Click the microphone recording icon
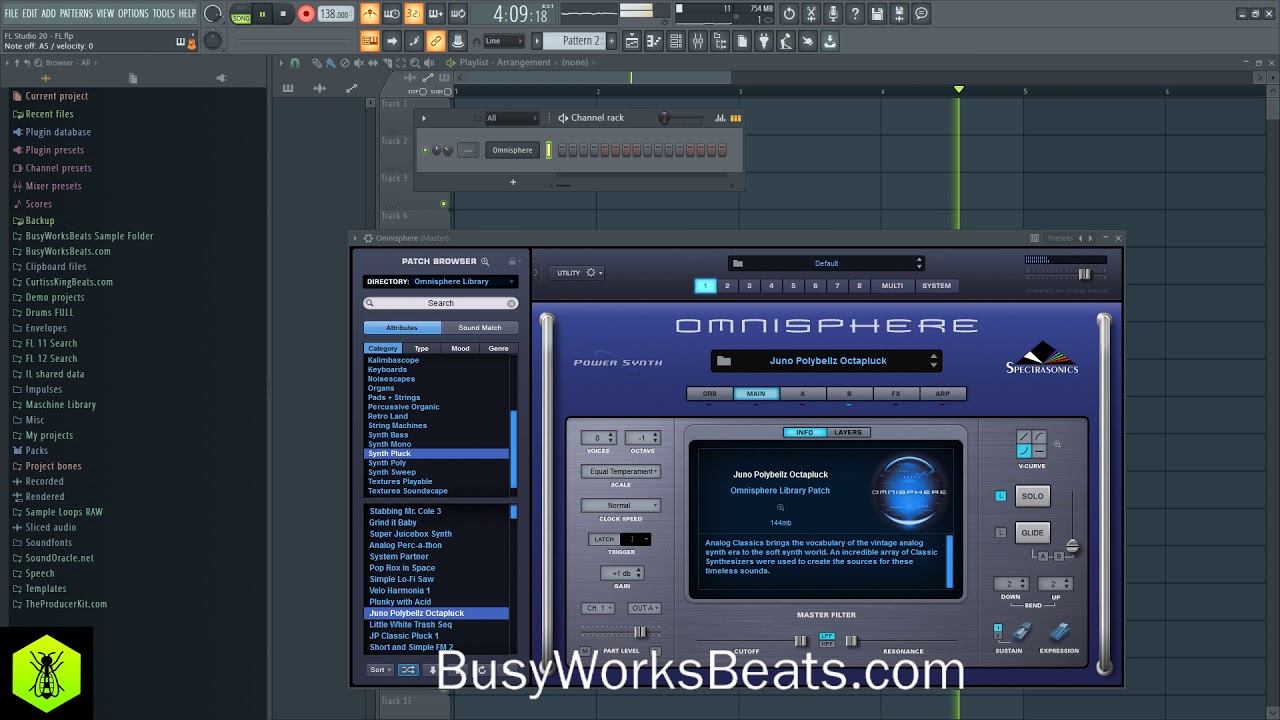This screenshot has width=1280, height=720. [x=833, y=14]
